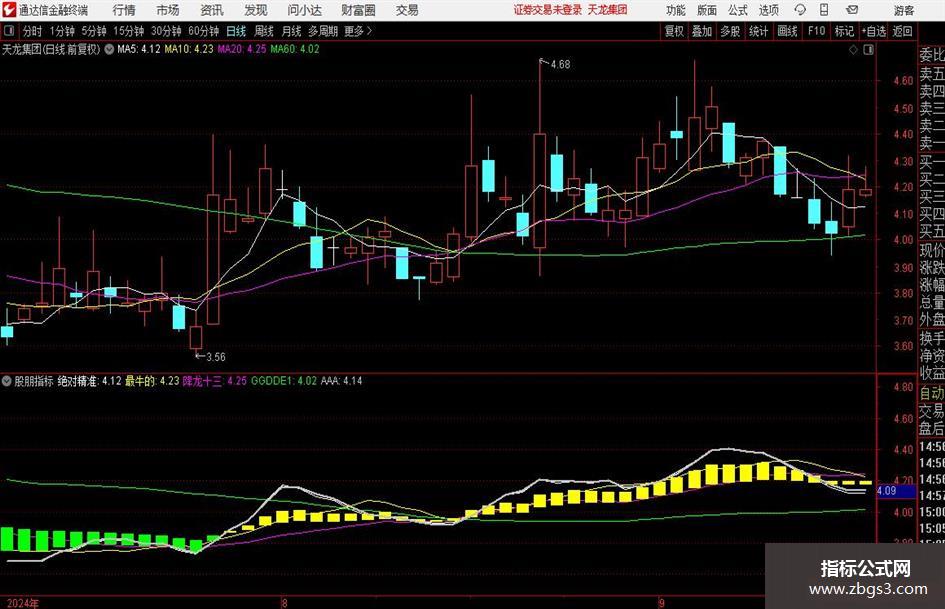Open the headset customer service icon

pos(799,10)
